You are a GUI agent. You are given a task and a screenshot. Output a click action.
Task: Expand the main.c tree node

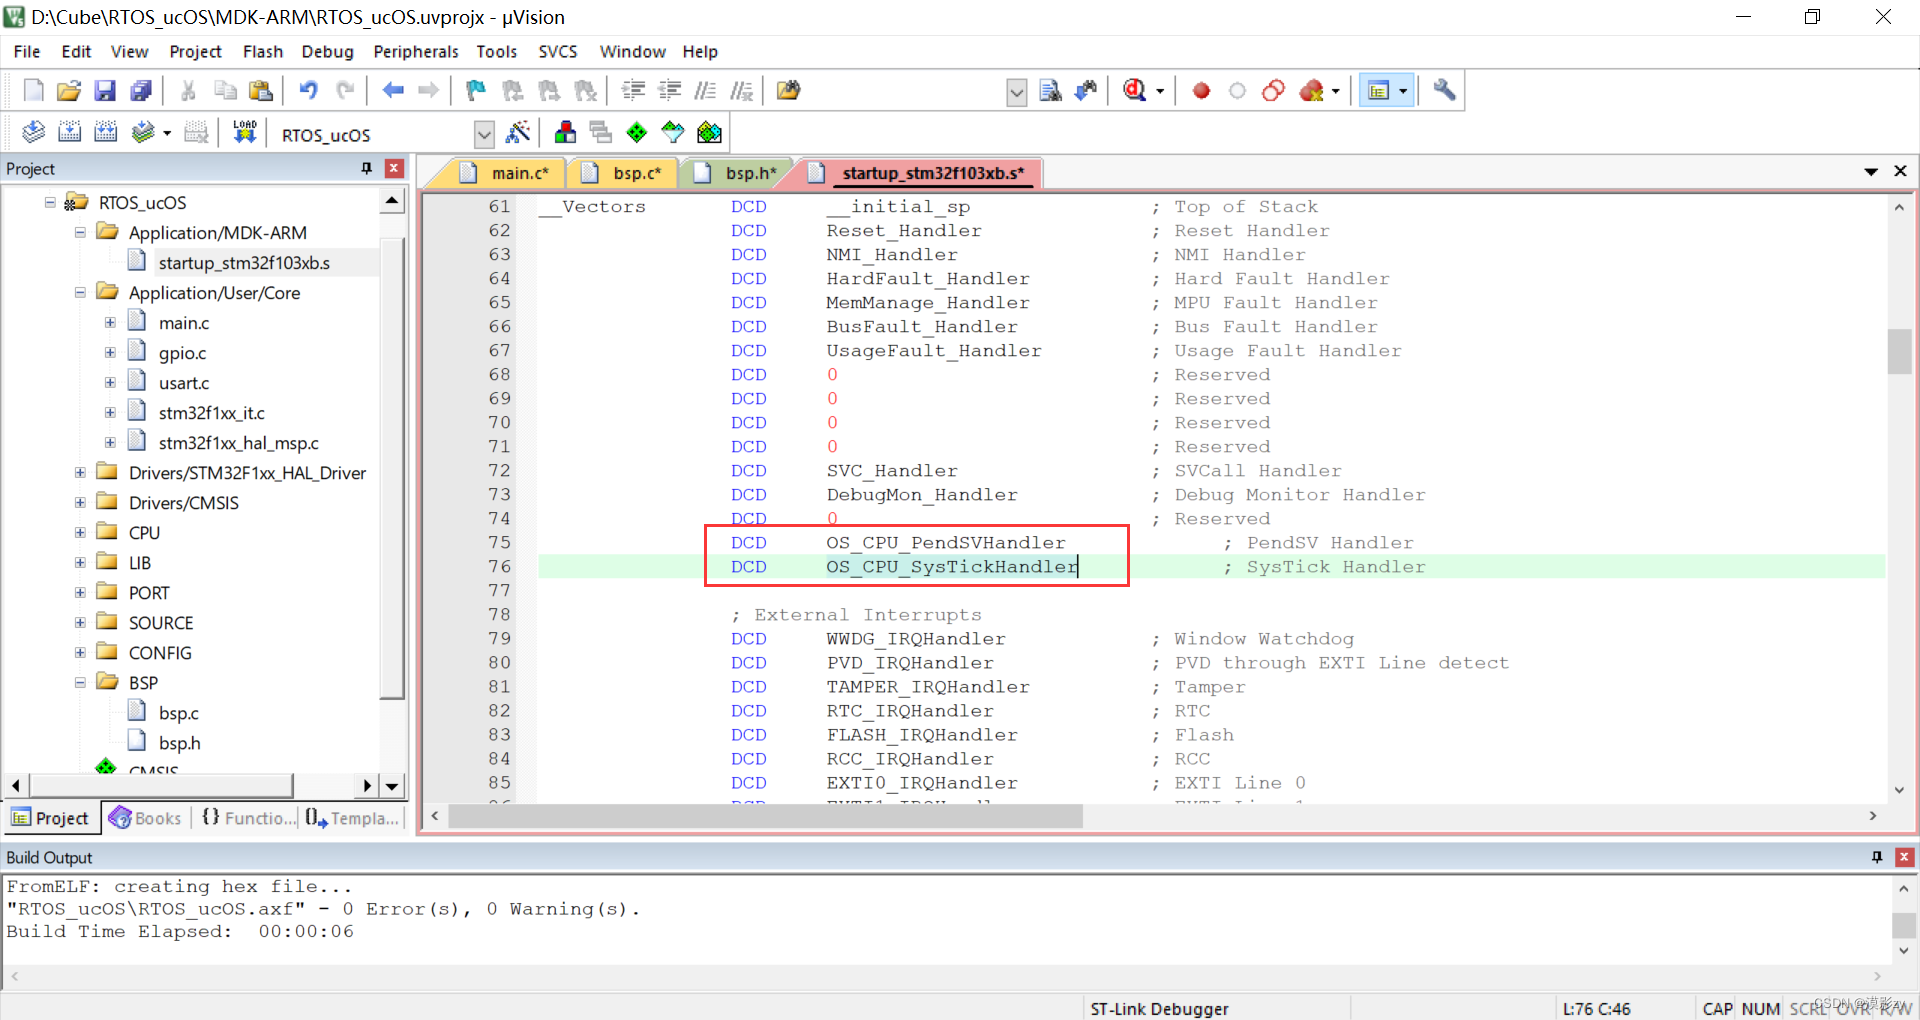110,323
